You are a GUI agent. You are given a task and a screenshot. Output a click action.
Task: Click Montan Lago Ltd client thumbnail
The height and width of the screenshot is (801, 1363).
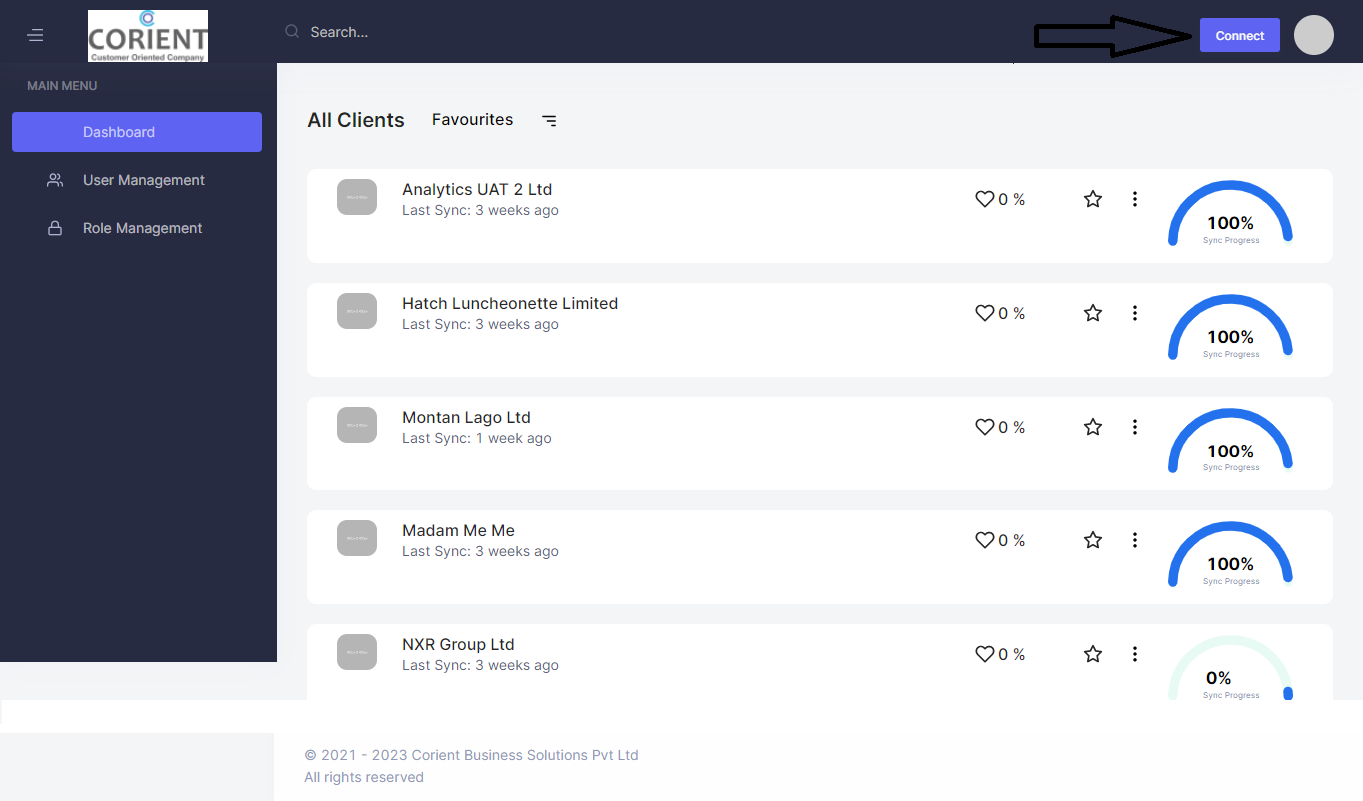point(357,425)
